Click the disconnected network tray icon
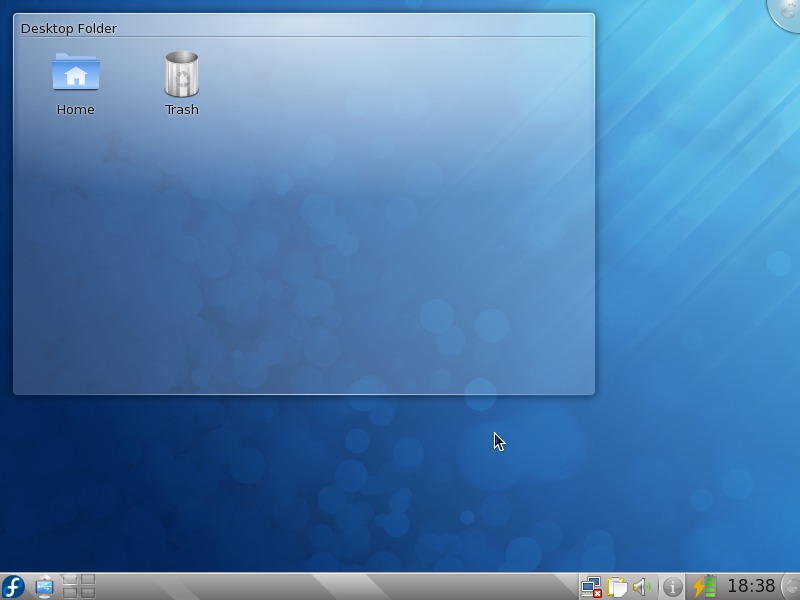 [x=592, y=587]
